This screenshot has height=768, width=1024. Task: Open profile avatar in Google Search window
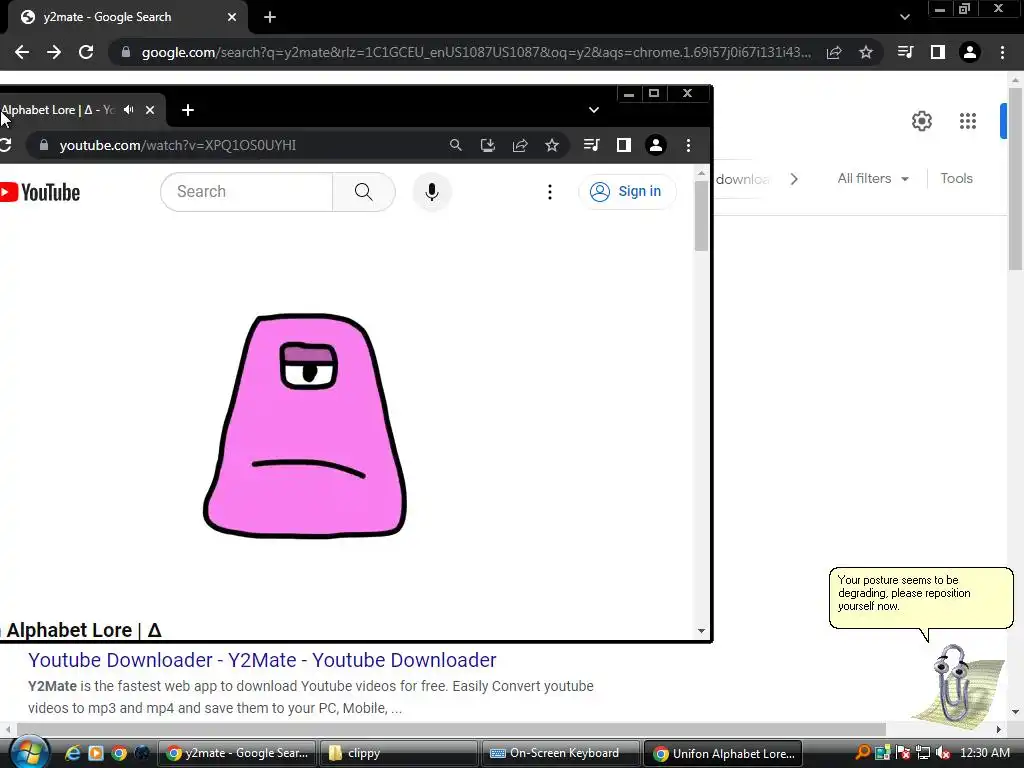coord(970,52)
